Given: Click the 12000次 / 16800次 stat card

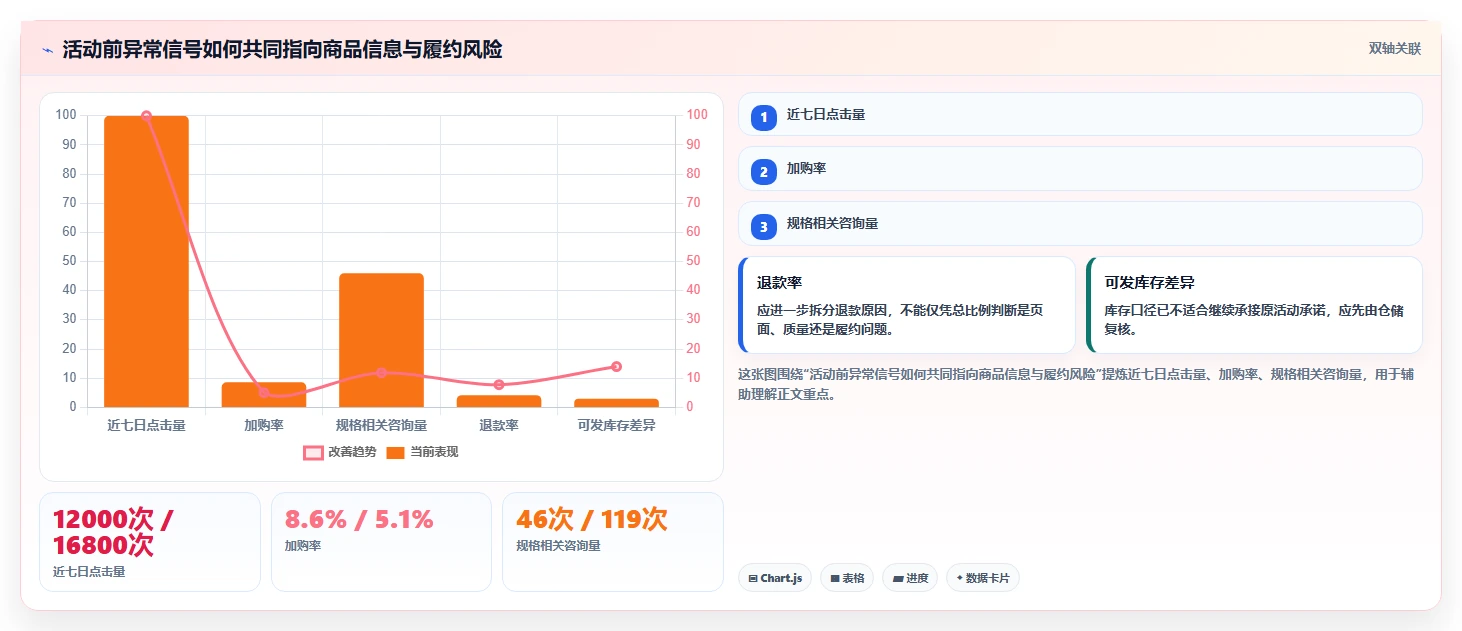Looking at the screenshot, I should pos(150,542).
